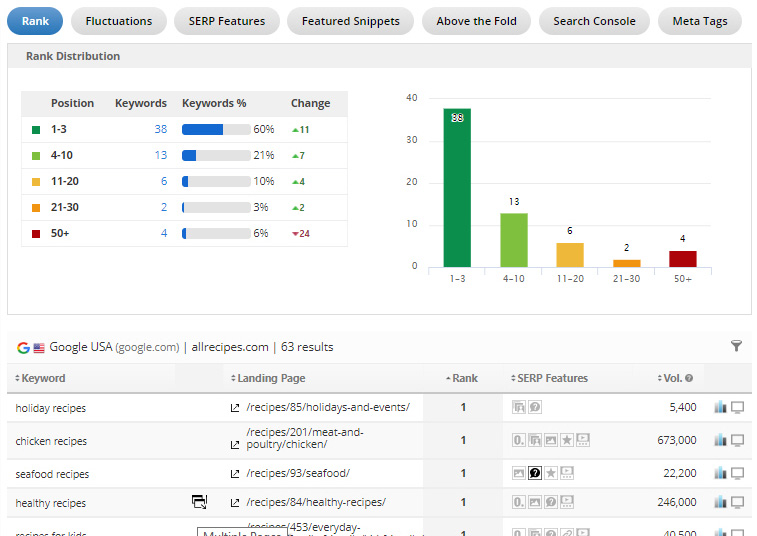The height and width of the screenshot is (536, 757).
Task: Click the 38 keywords link for positions 1-3
Action: coord(160,130)
